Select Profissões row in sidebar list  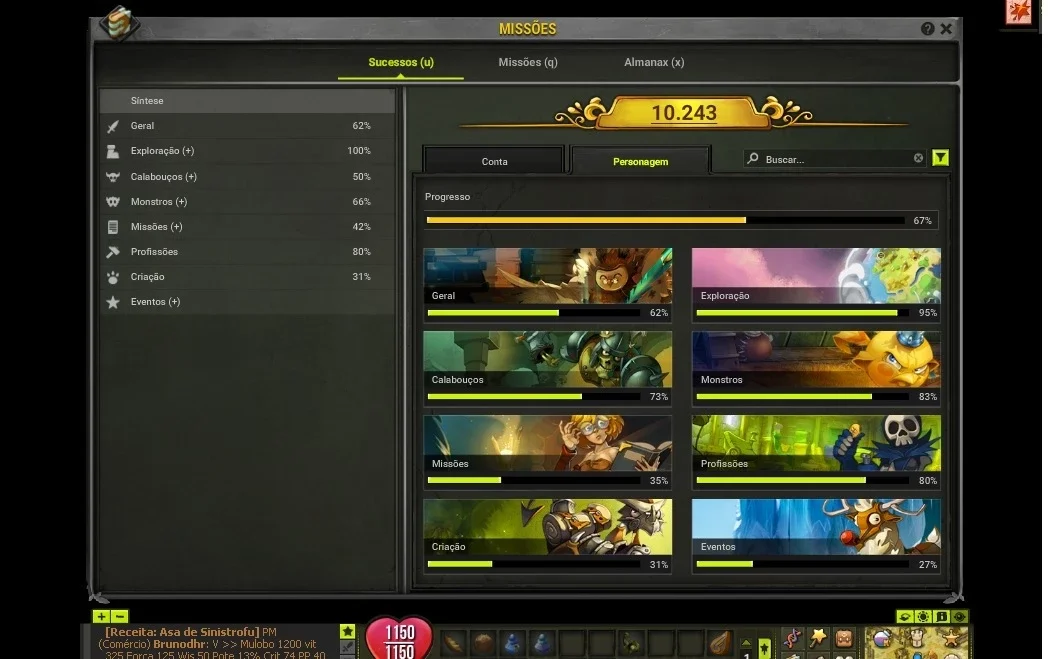[247, 251]
